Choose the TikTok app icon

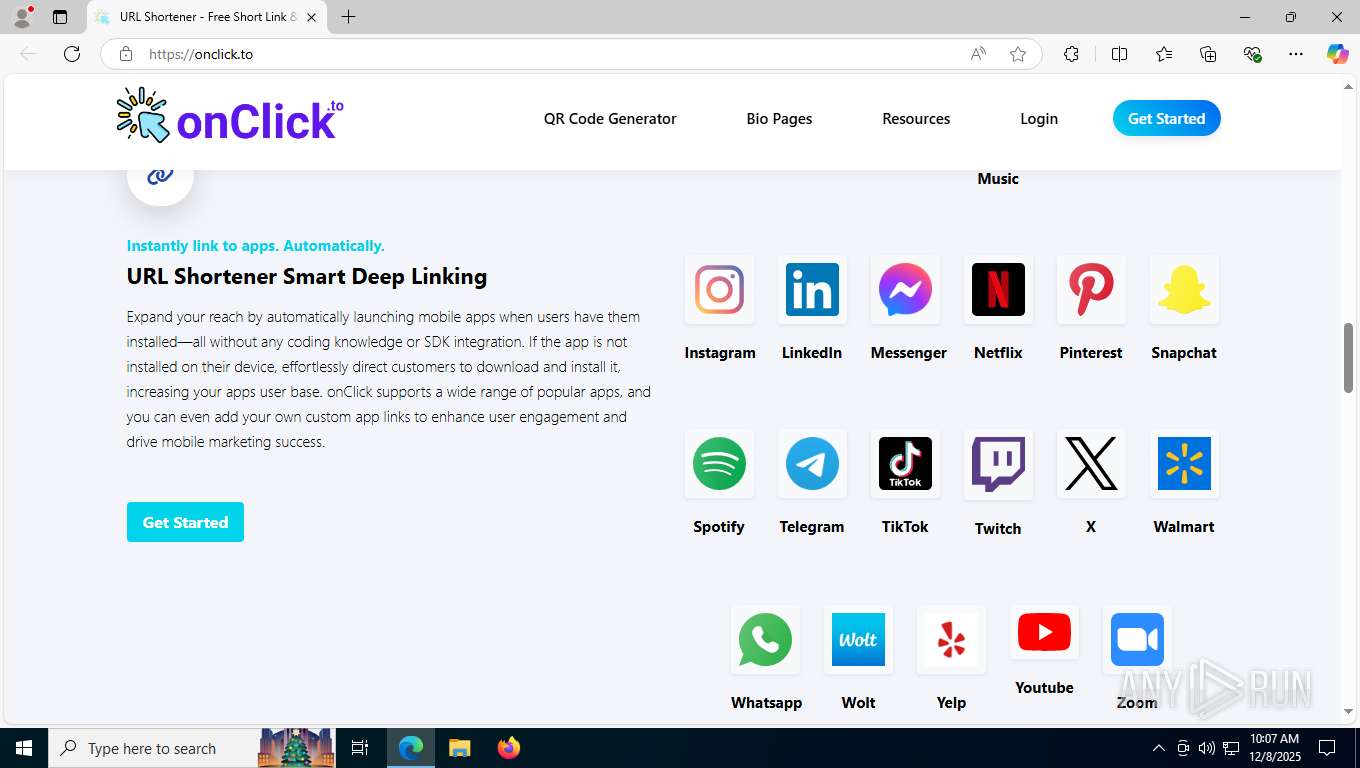pos(905,464)
